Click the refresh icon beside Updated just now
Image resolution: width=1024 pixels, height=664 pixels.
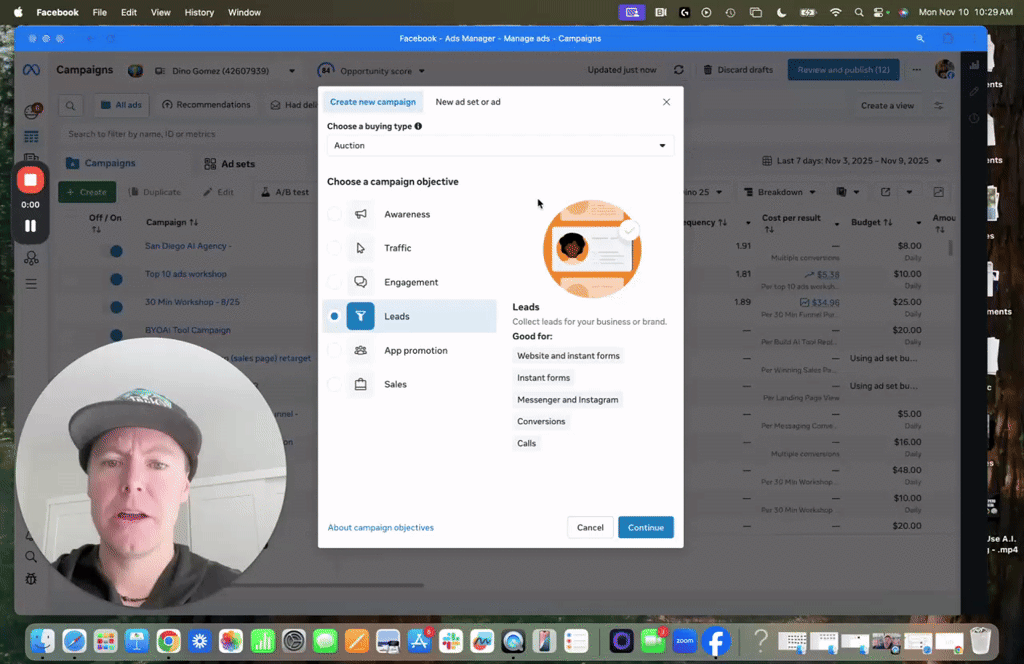pyautogui.click(x=679, y=70)
